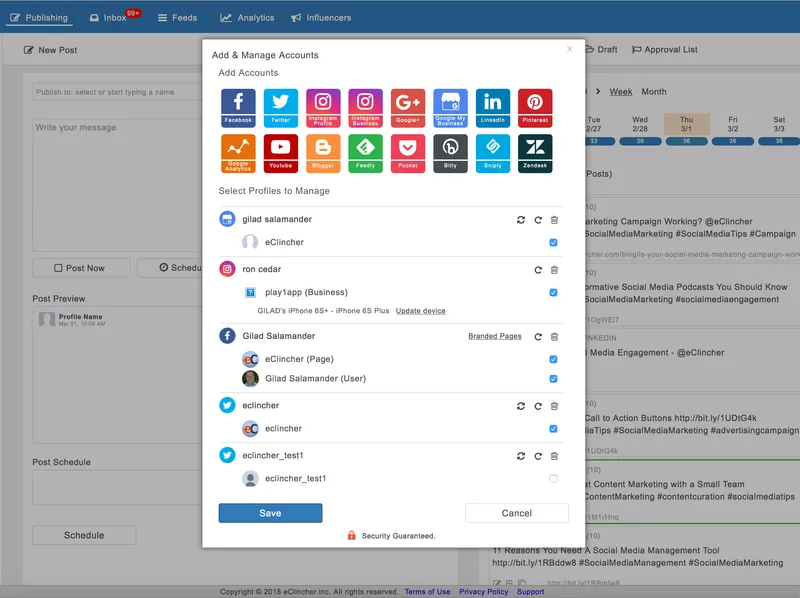This screenshot has height=598, width=800.
Task: Open the Analytics tab
Action: [247, 18]
